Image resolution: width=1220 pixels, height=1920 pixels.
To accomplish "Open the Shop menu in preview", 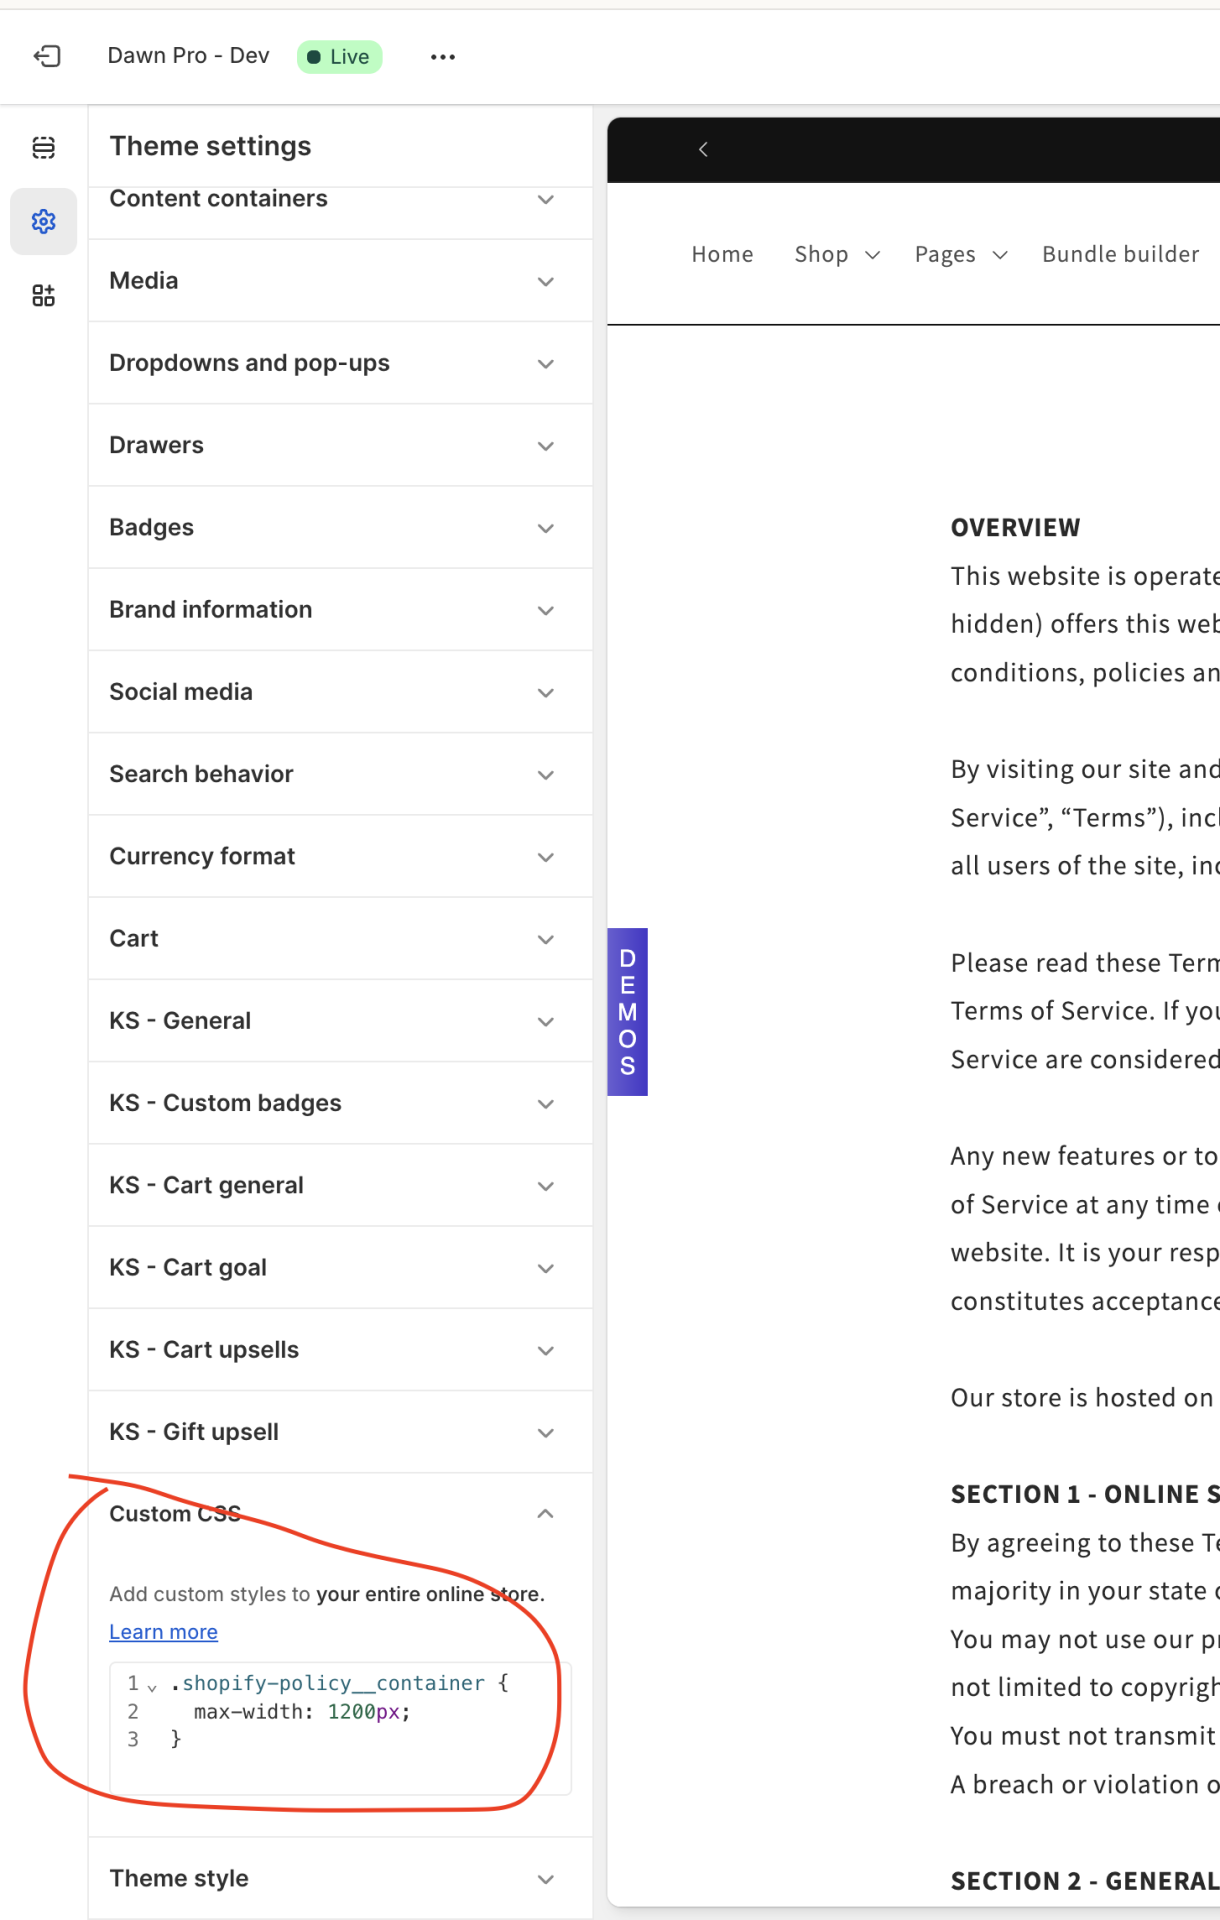I will click(x=837, y=255).
